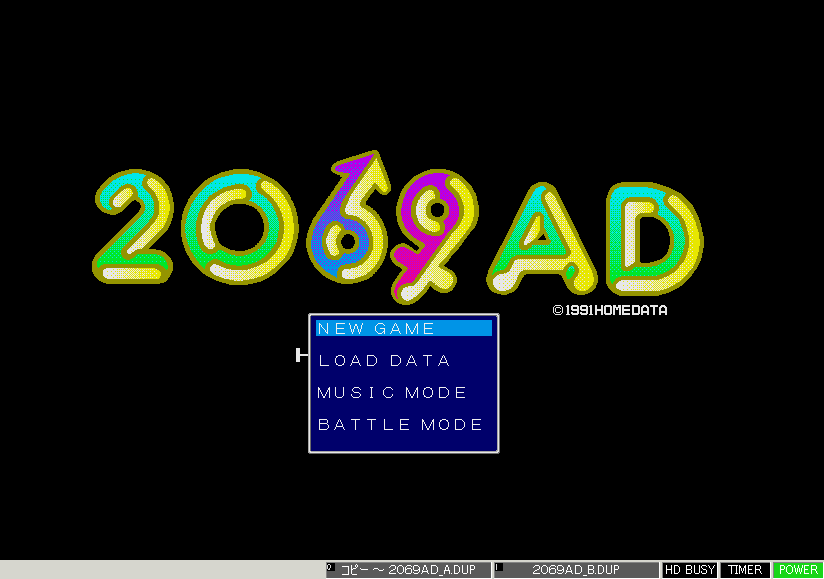This screenshot has width=824, height=579.
Task: Select LOAD DATA in the title menu
Action: point(385,360)
